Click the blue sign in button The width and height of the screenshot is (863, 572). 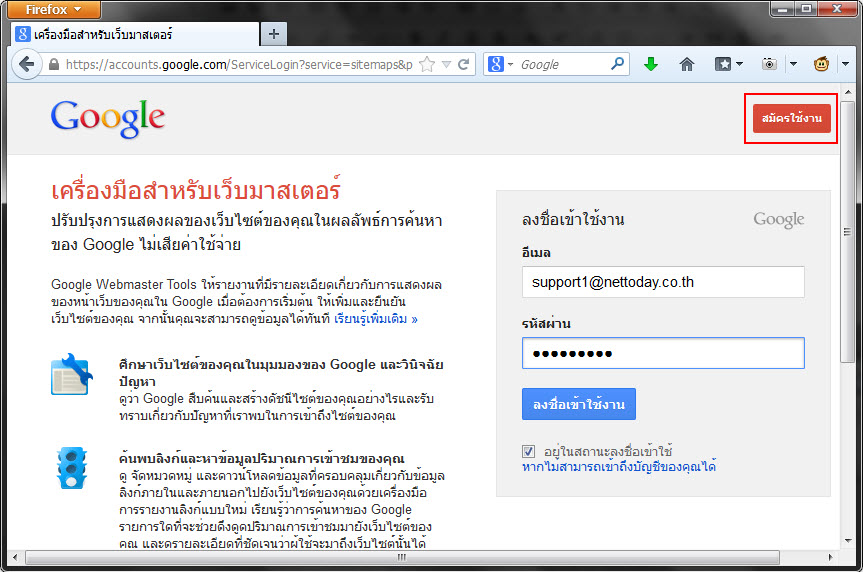[578, 404]
